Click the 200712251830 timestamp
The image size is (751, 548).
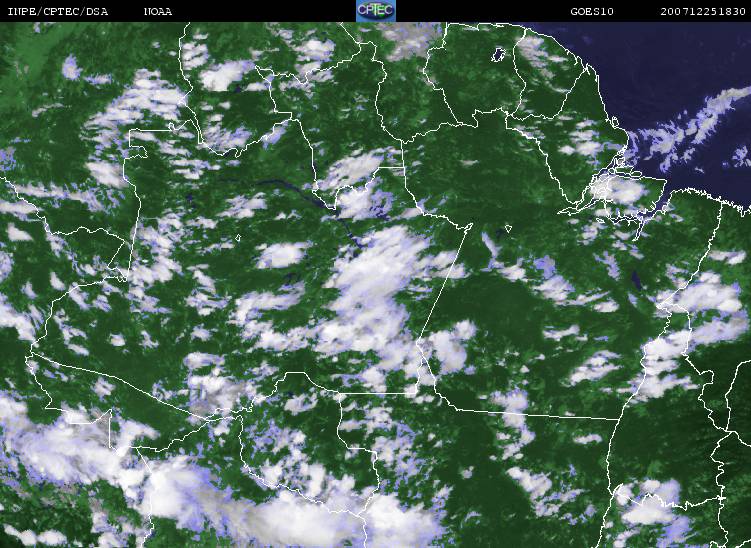click(x=703, y=12)
